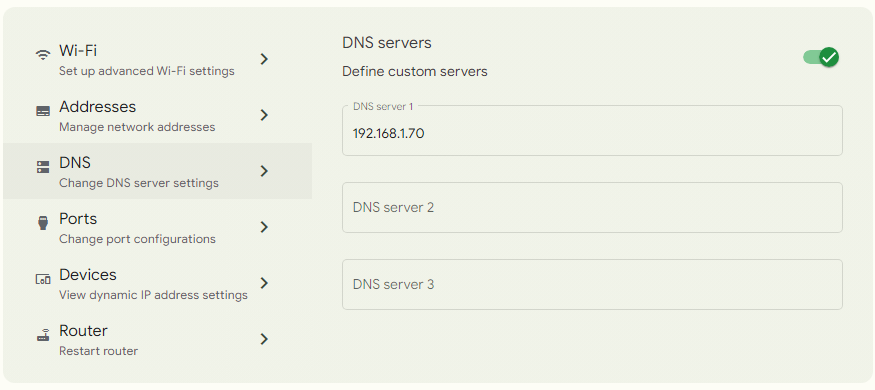Click 'Manage network addresses' text
Viewport: 875px width, 390px height.
137,127
